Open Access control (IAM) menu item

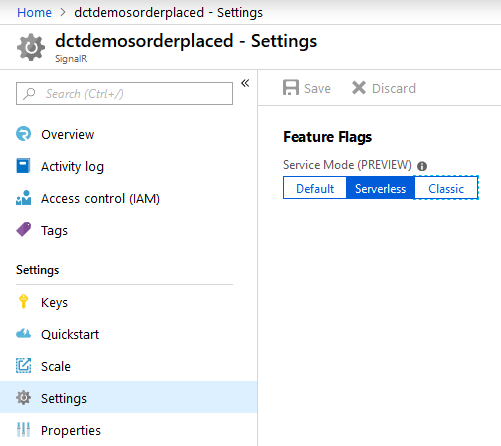(x=128, y=198)
